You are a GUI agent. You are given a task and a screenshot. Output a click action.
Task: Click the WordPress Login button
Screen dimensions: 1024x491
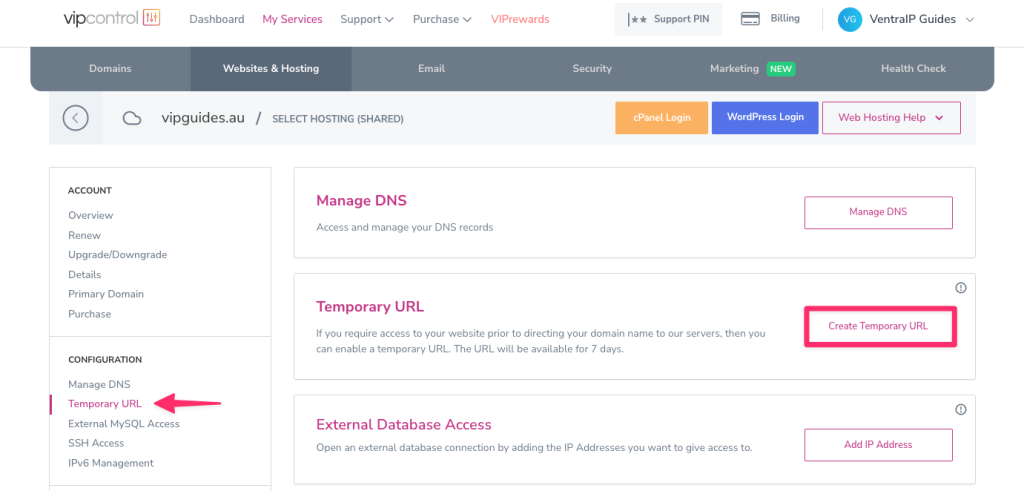pyautogui.click(x=765, y=118)
